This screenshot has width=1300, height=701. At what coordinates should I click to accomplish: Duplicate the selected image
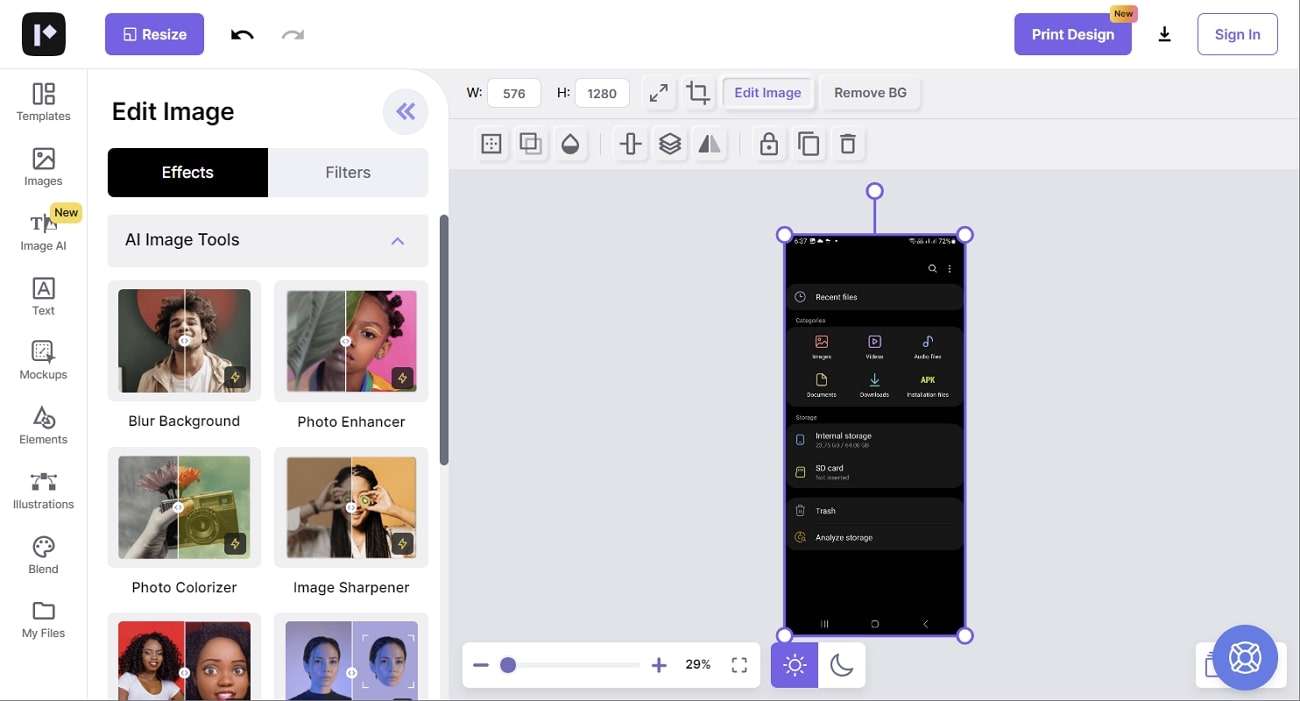[x=809, y=143]
